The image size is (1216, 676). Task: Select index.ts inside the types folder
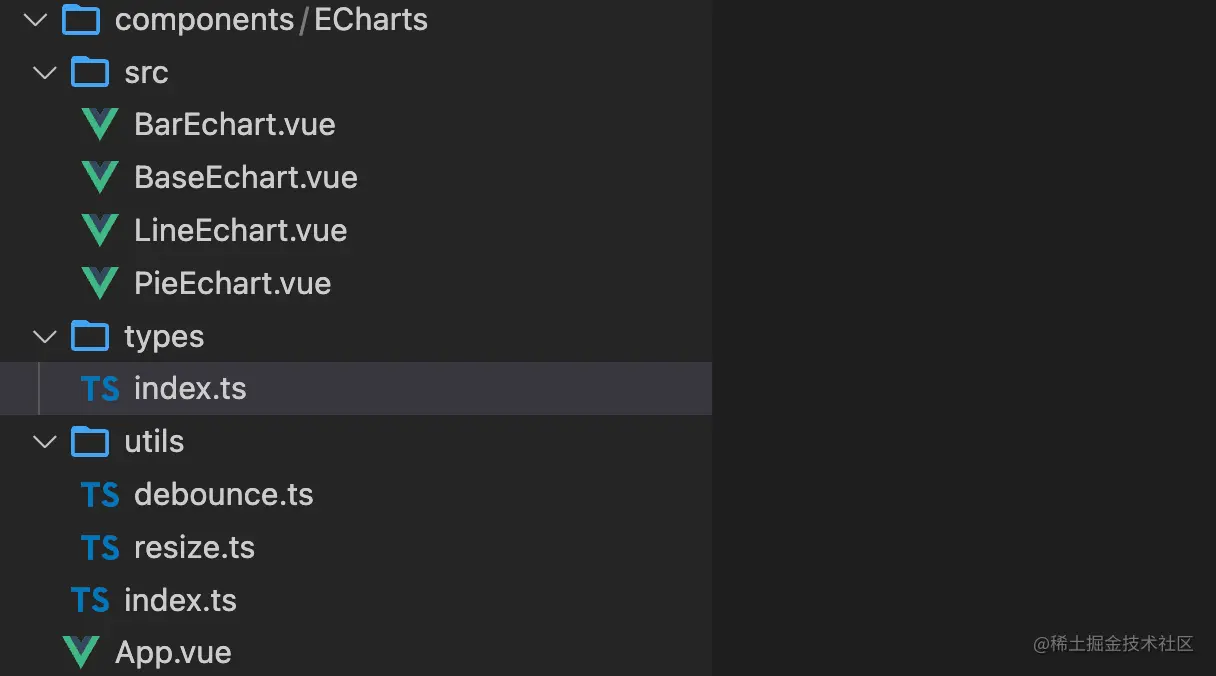tap(190, 389)
